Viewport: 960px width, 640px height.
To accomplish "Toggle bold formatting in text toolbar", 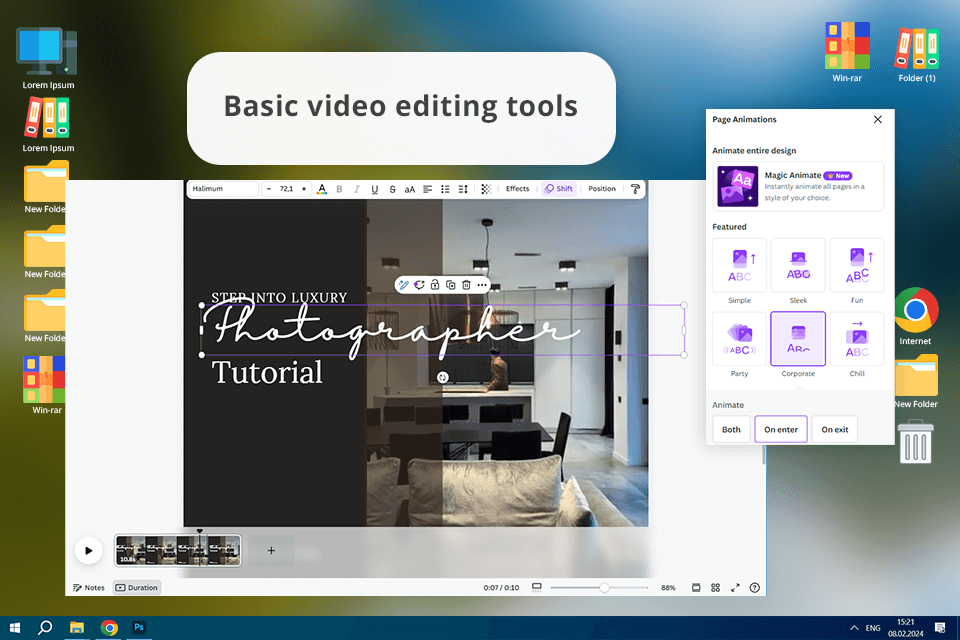I will (339, 189).
